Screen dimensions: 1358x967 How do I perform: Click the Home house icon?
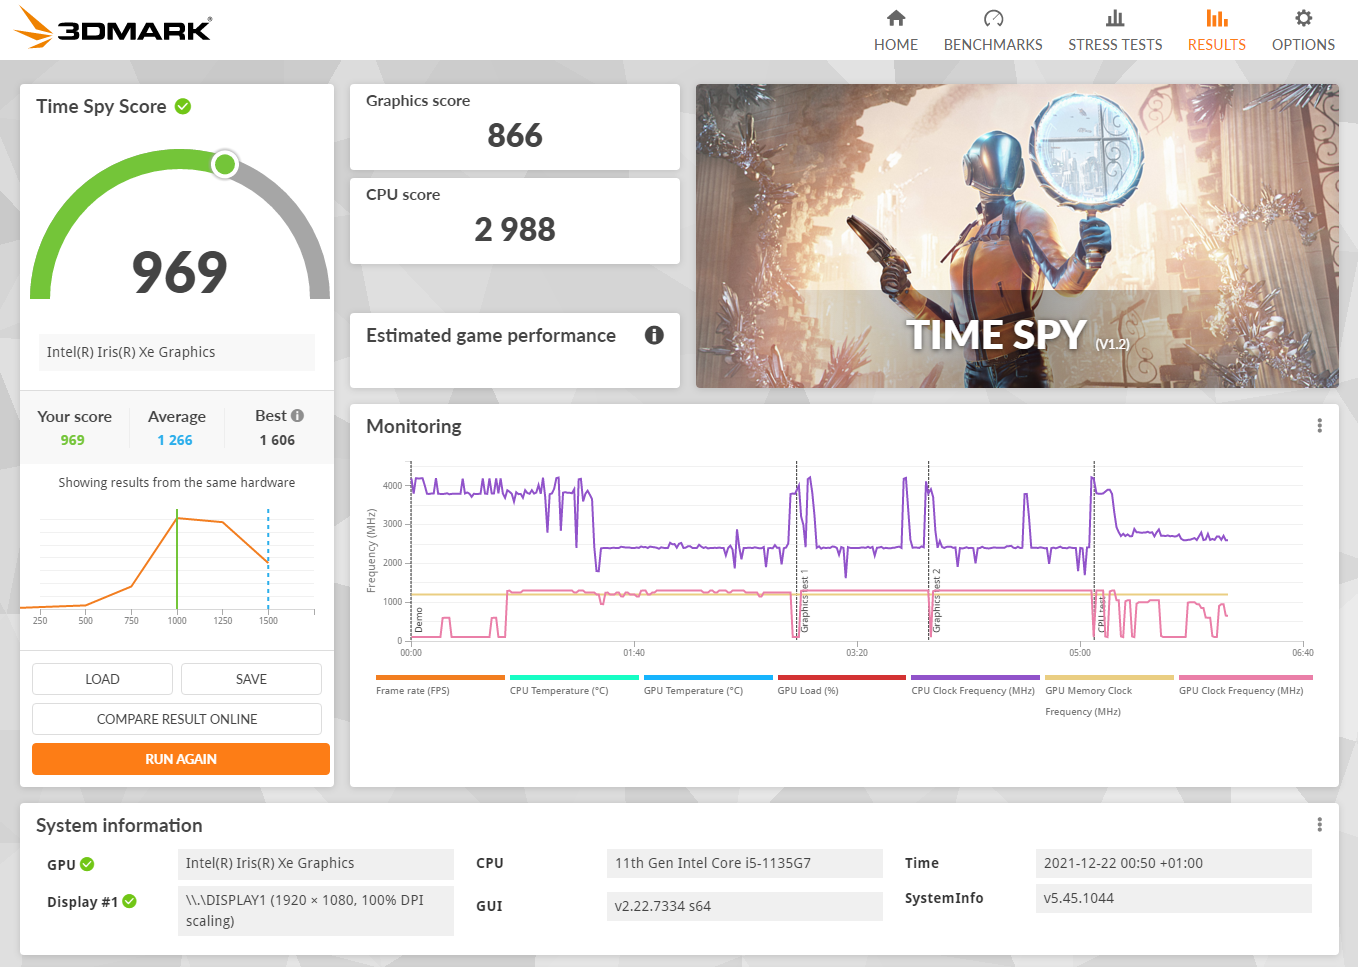click(896, 18)
